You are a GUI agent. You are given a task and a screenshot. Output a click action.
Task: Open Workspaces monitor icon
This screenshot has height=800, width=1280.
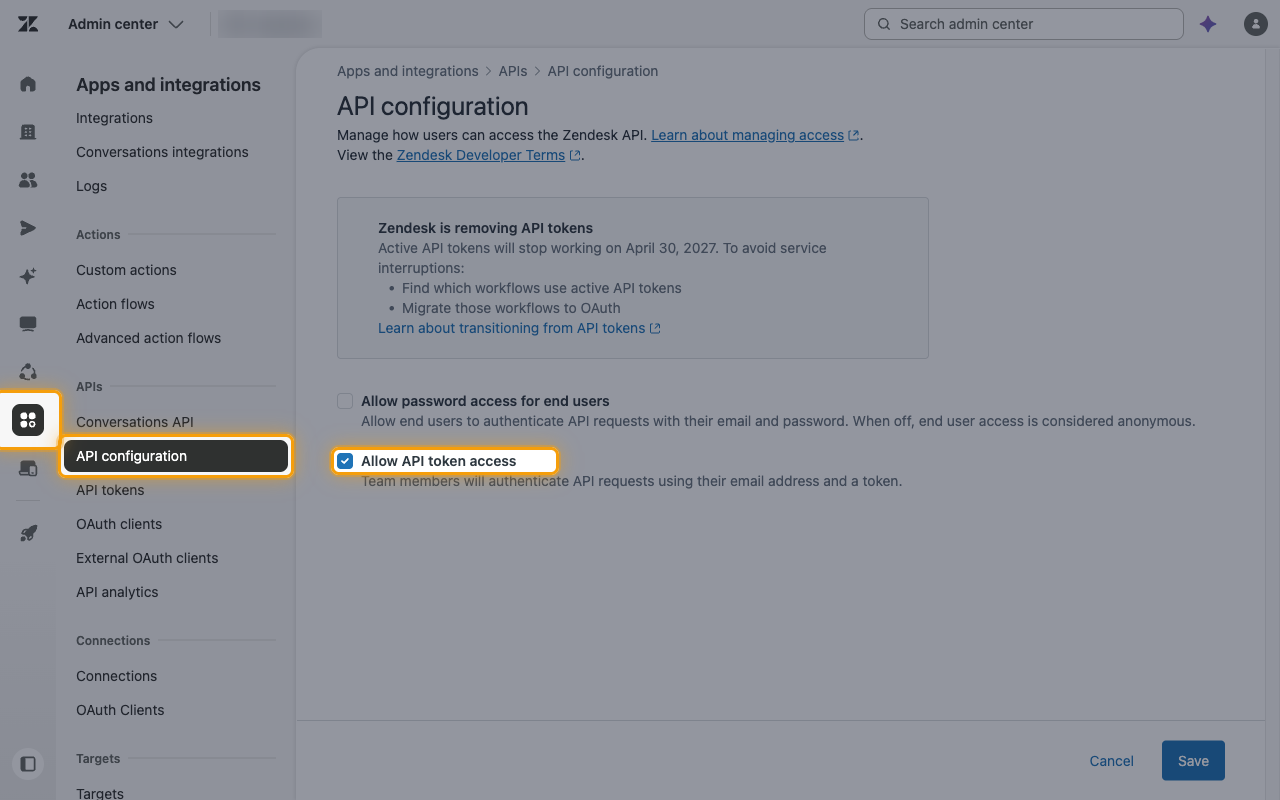coord(28,324)
